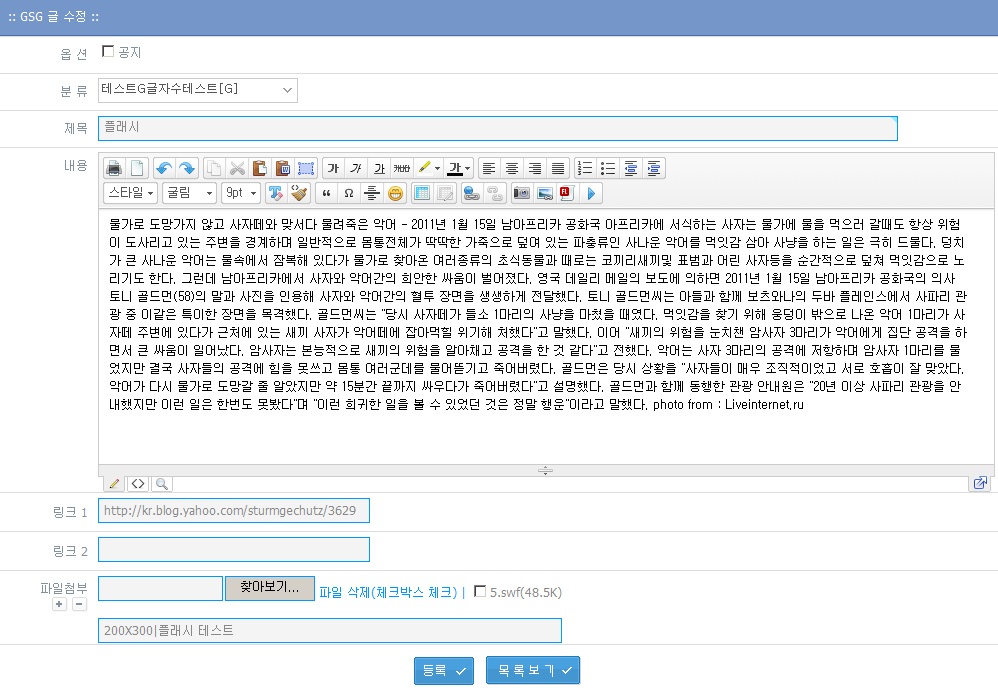Click the print icon in editor toolbar
998x691 pixels.
[115, 168]
